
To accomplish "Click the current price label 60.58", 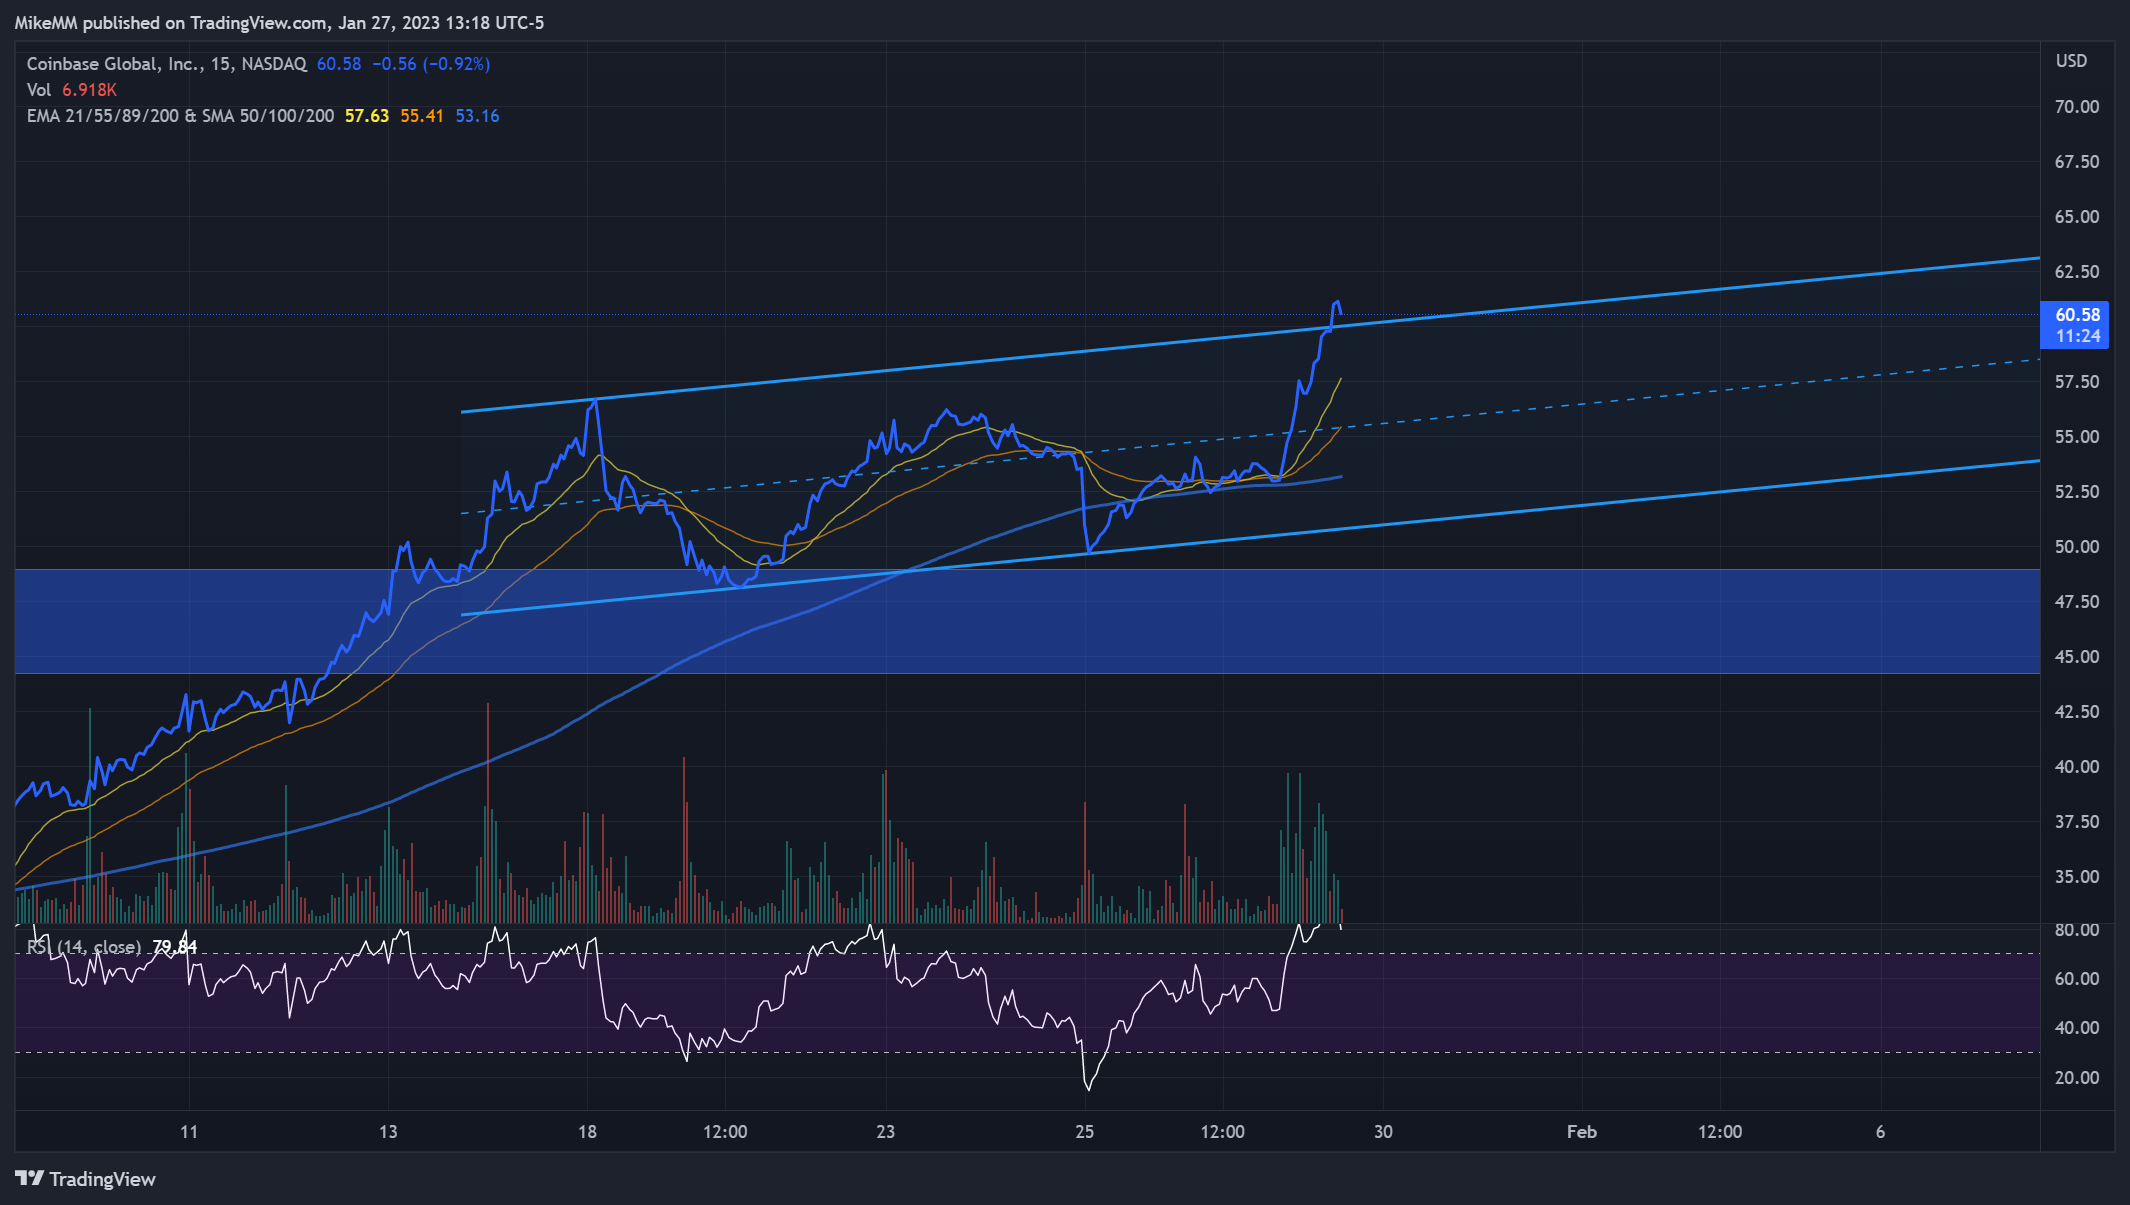I will 2077,315.
